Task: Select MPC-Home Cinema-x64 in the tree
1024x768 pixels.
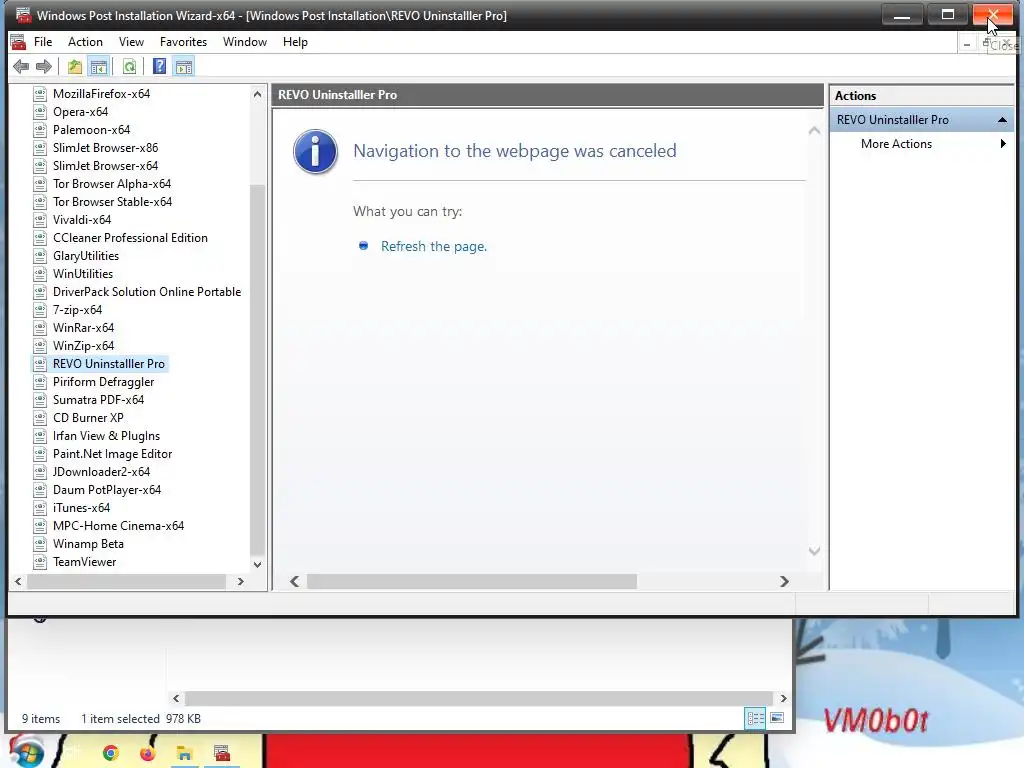Action: (x=118, y=526)
